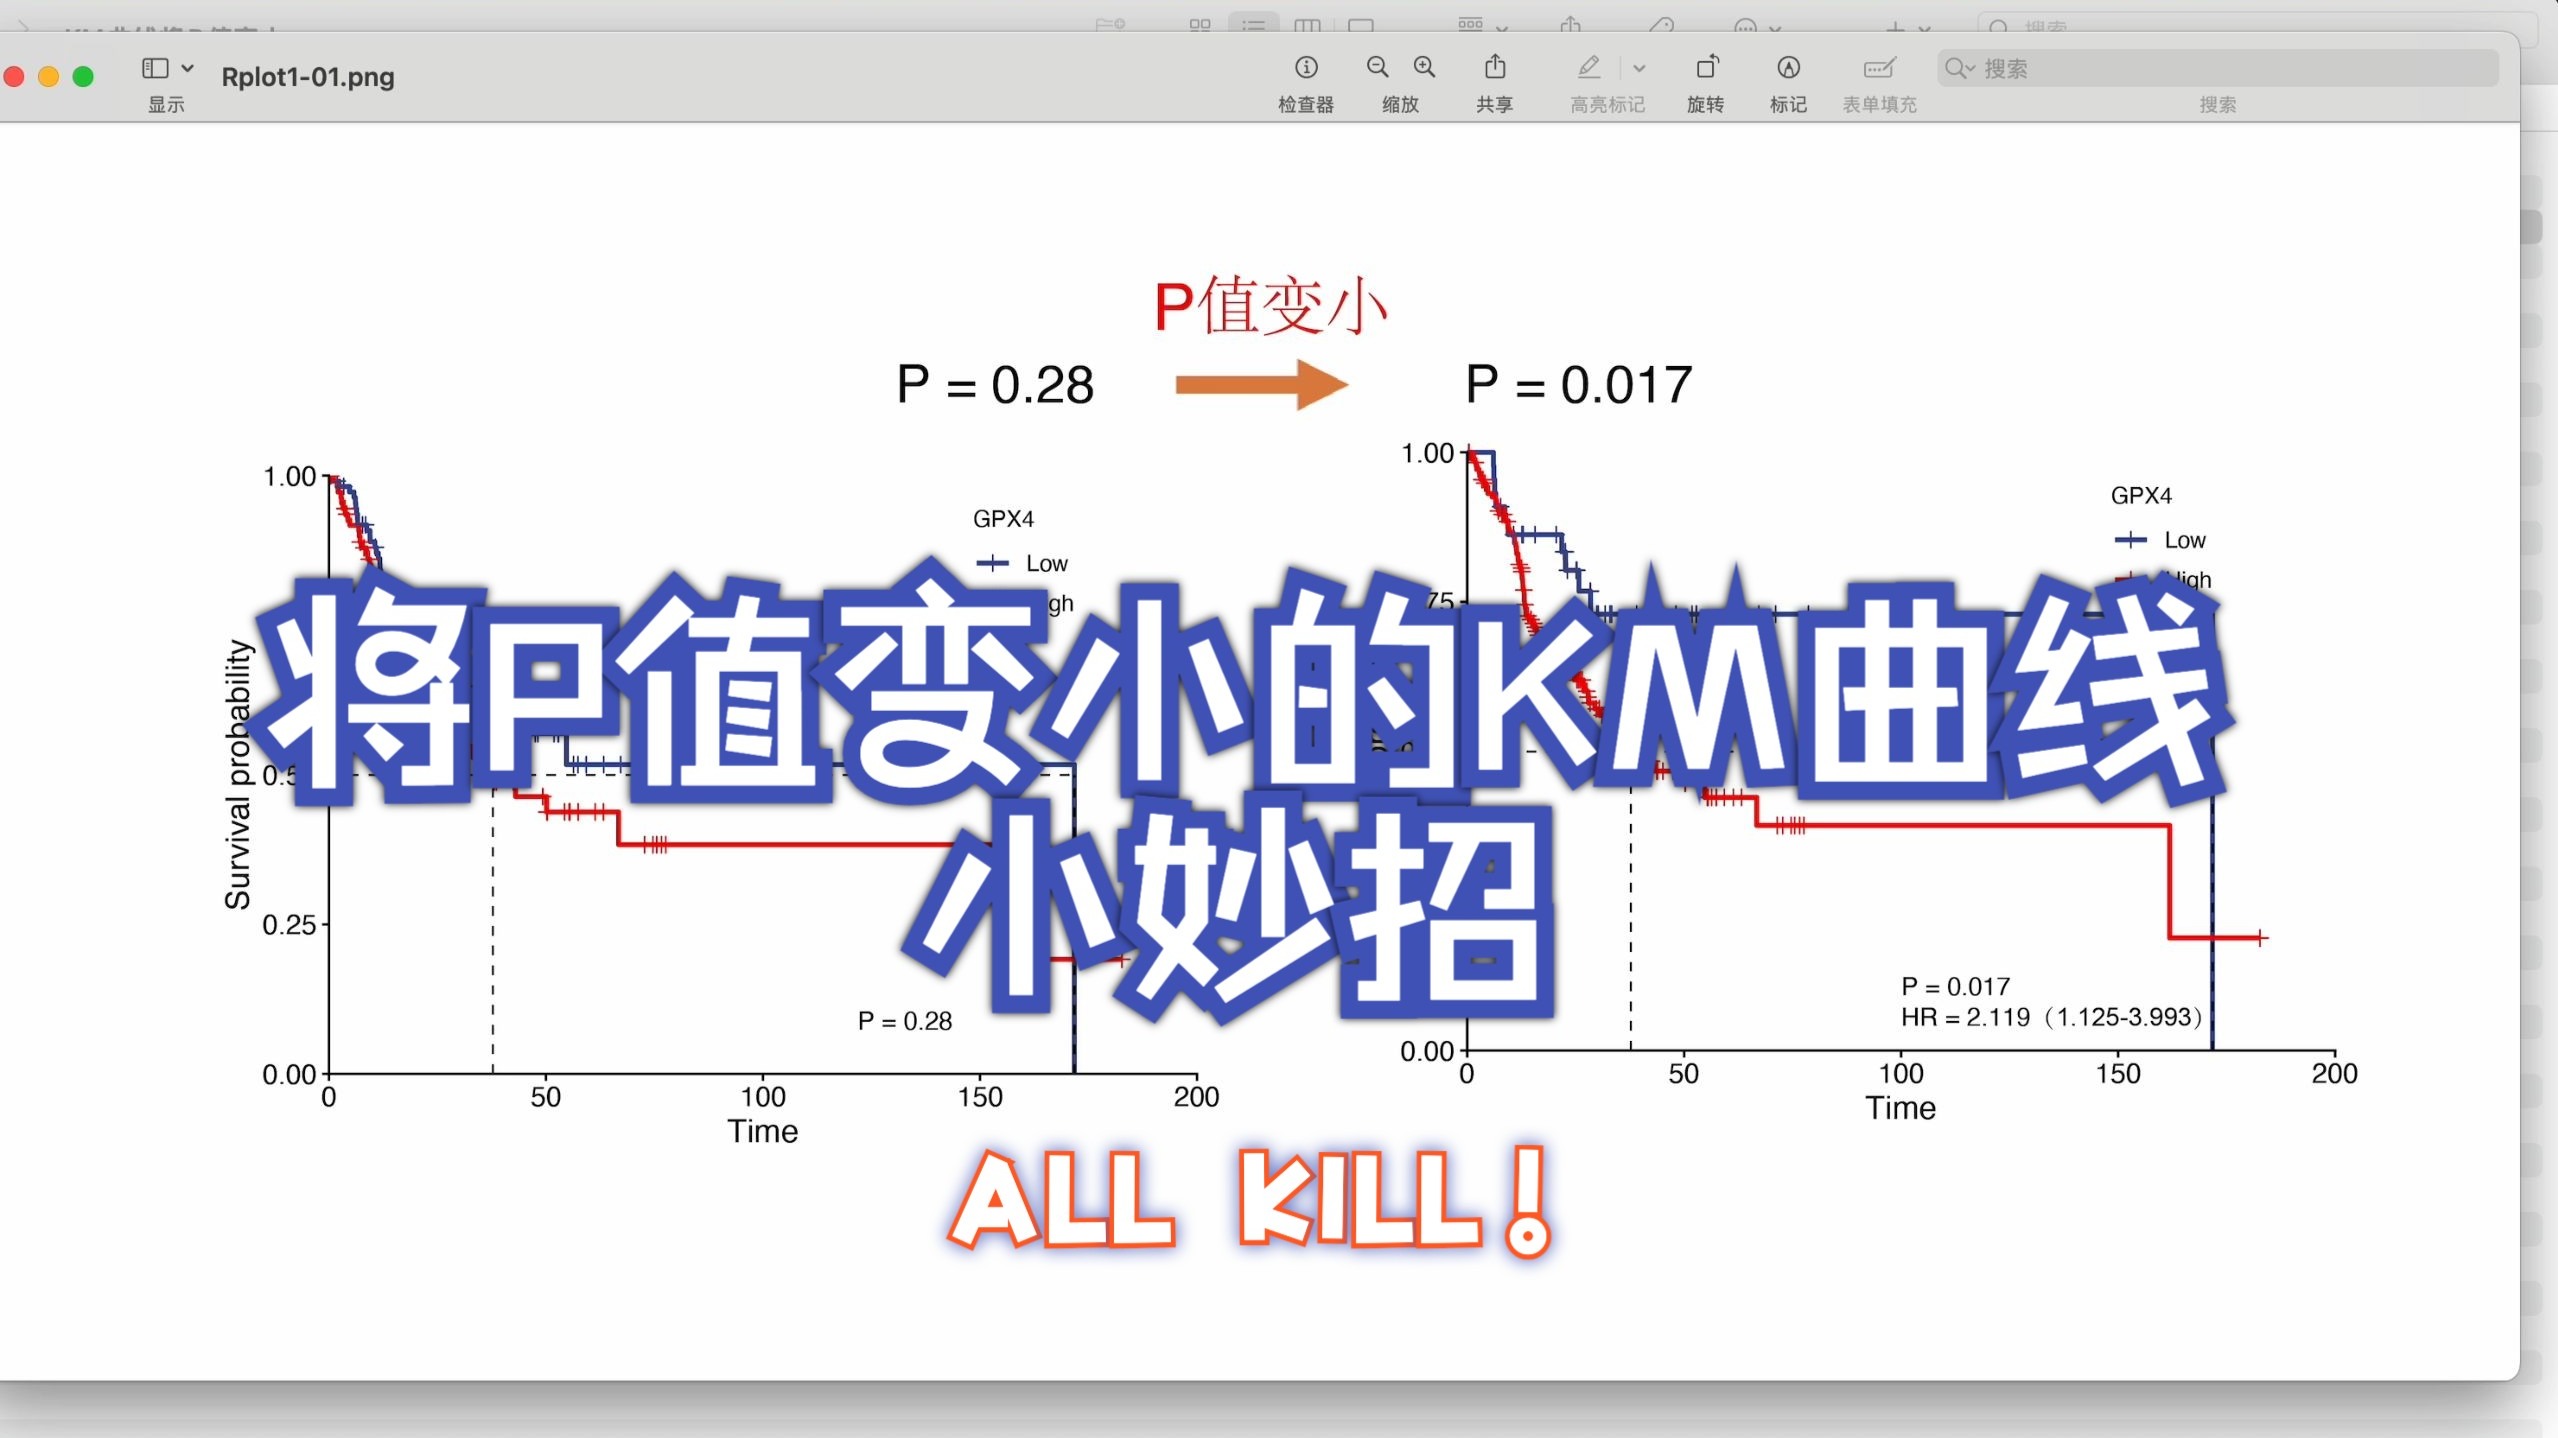Open the 共享 share options

click(x=1495, y=65)
